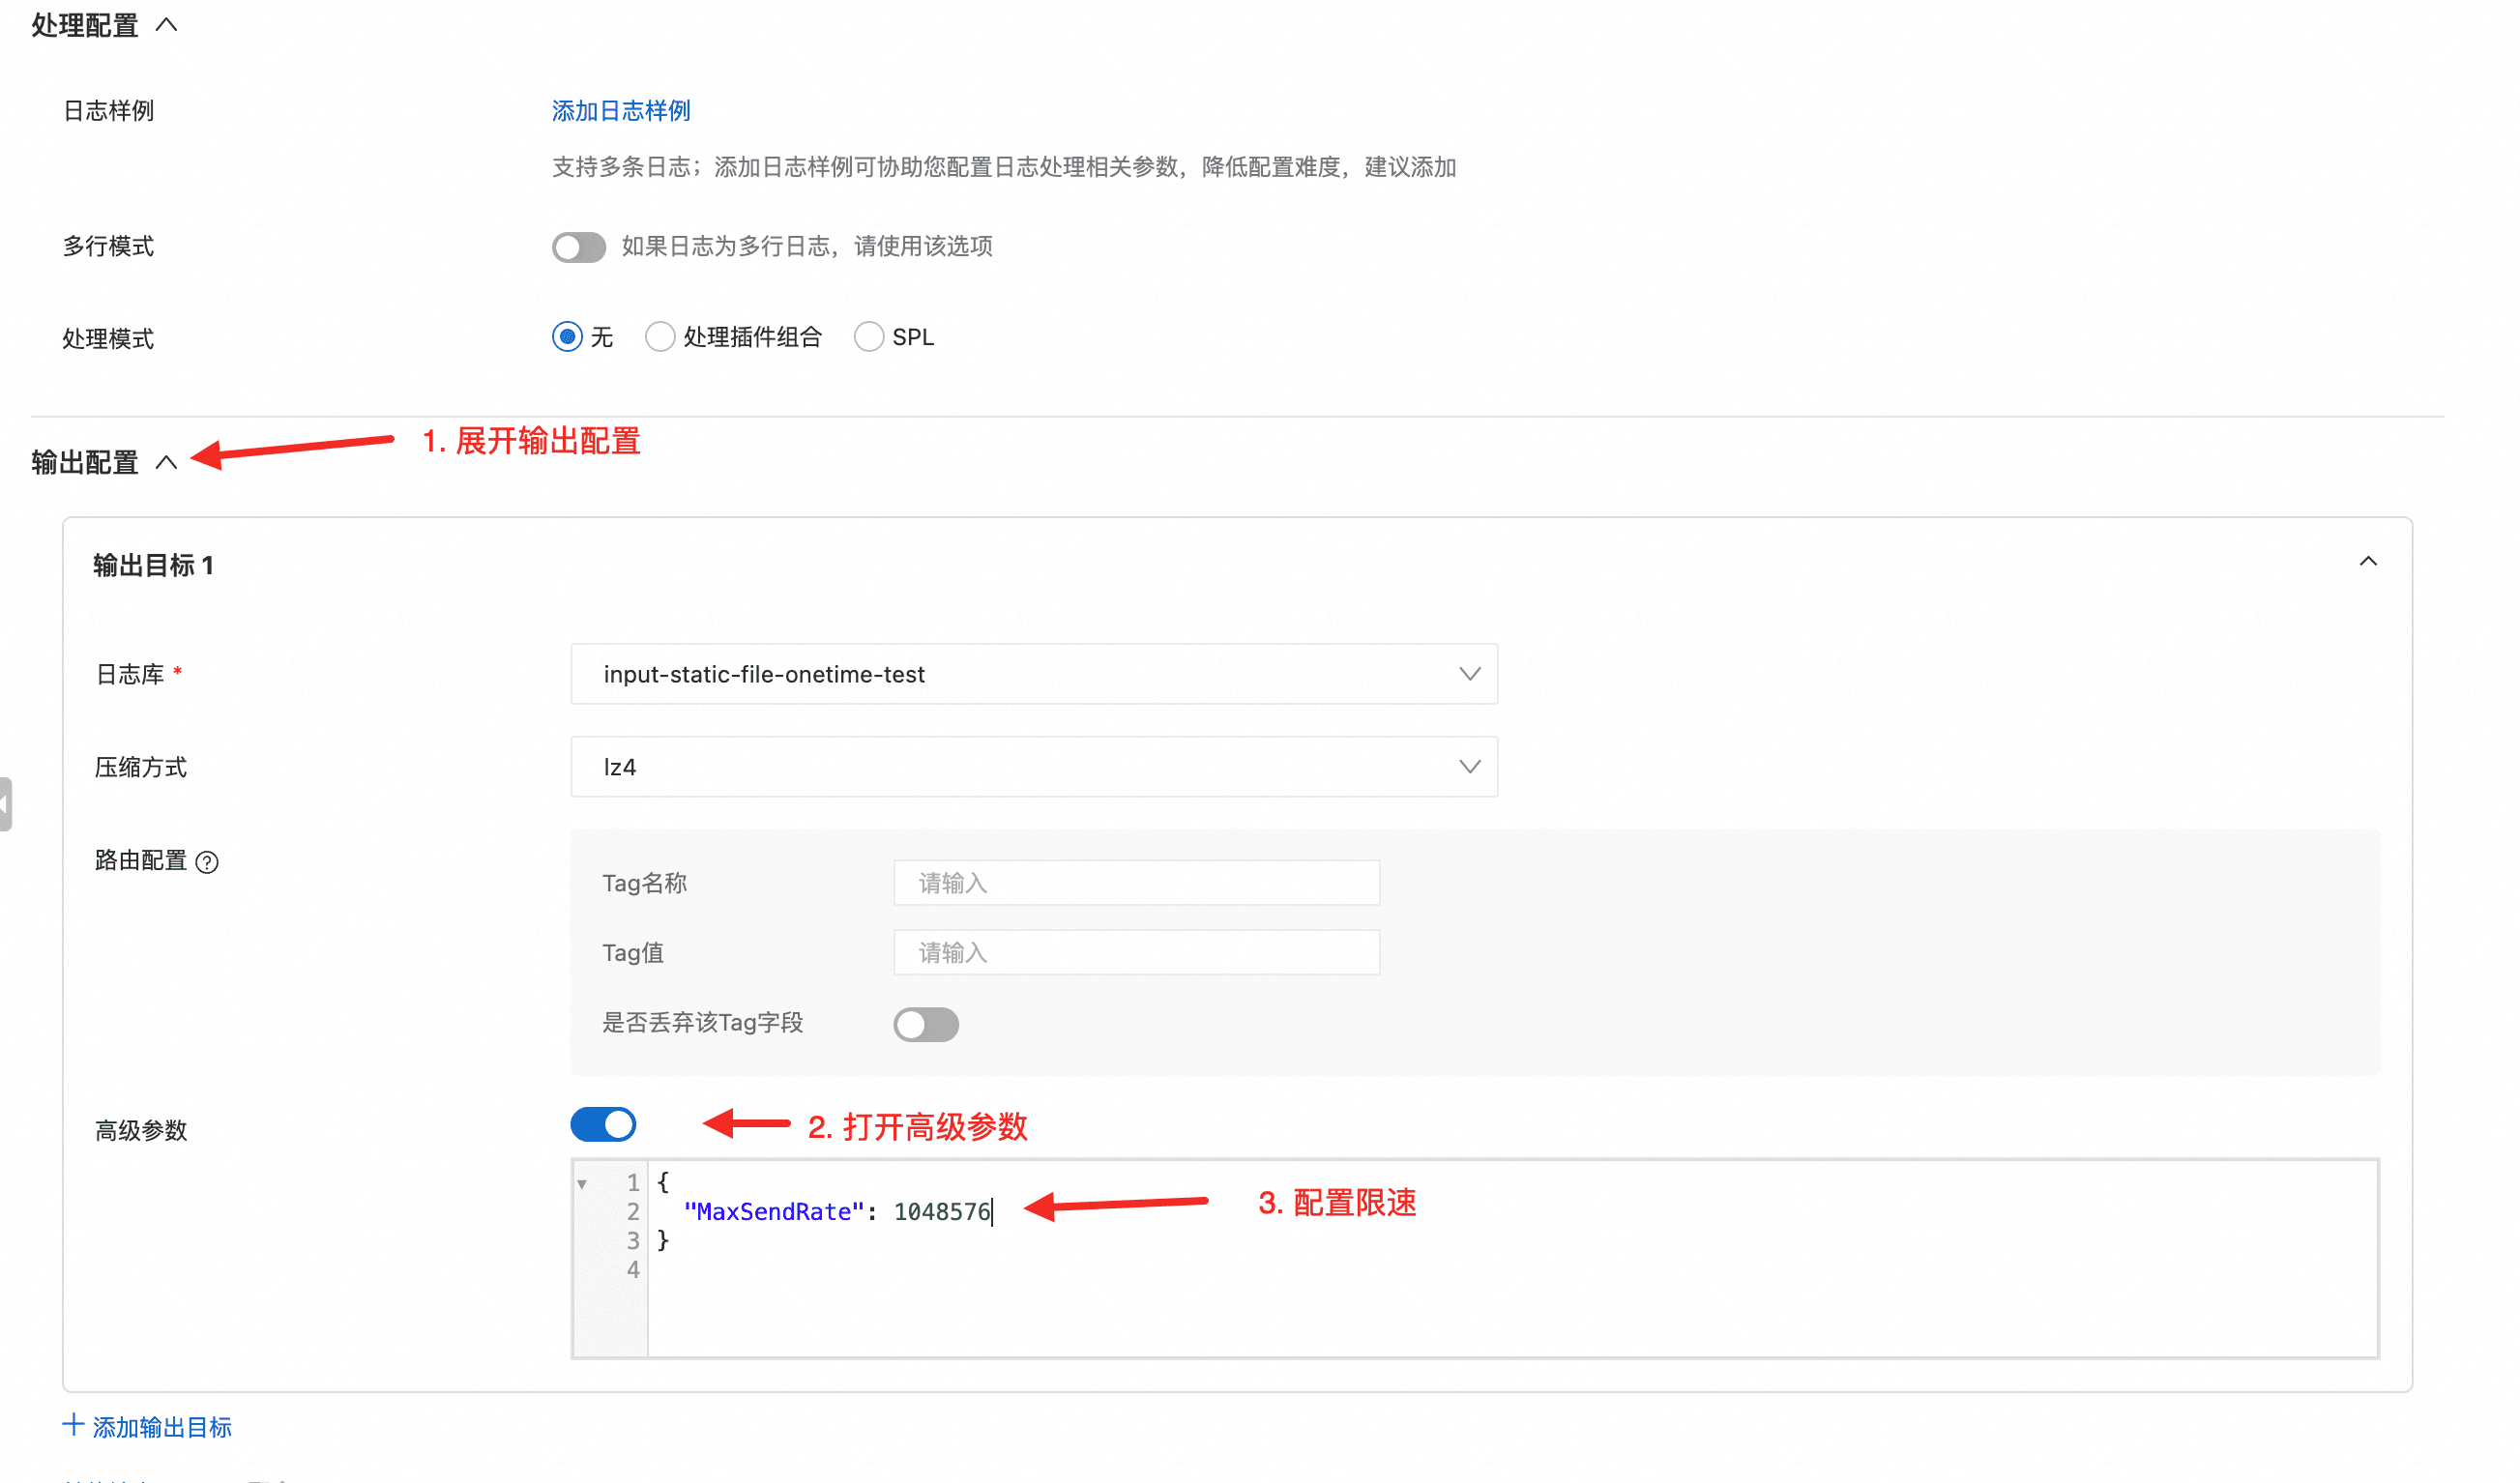Viewport: 2520px width, 1483px height.
Task: Click the left edge sidebar collapse handle
Action: point(5,805)
